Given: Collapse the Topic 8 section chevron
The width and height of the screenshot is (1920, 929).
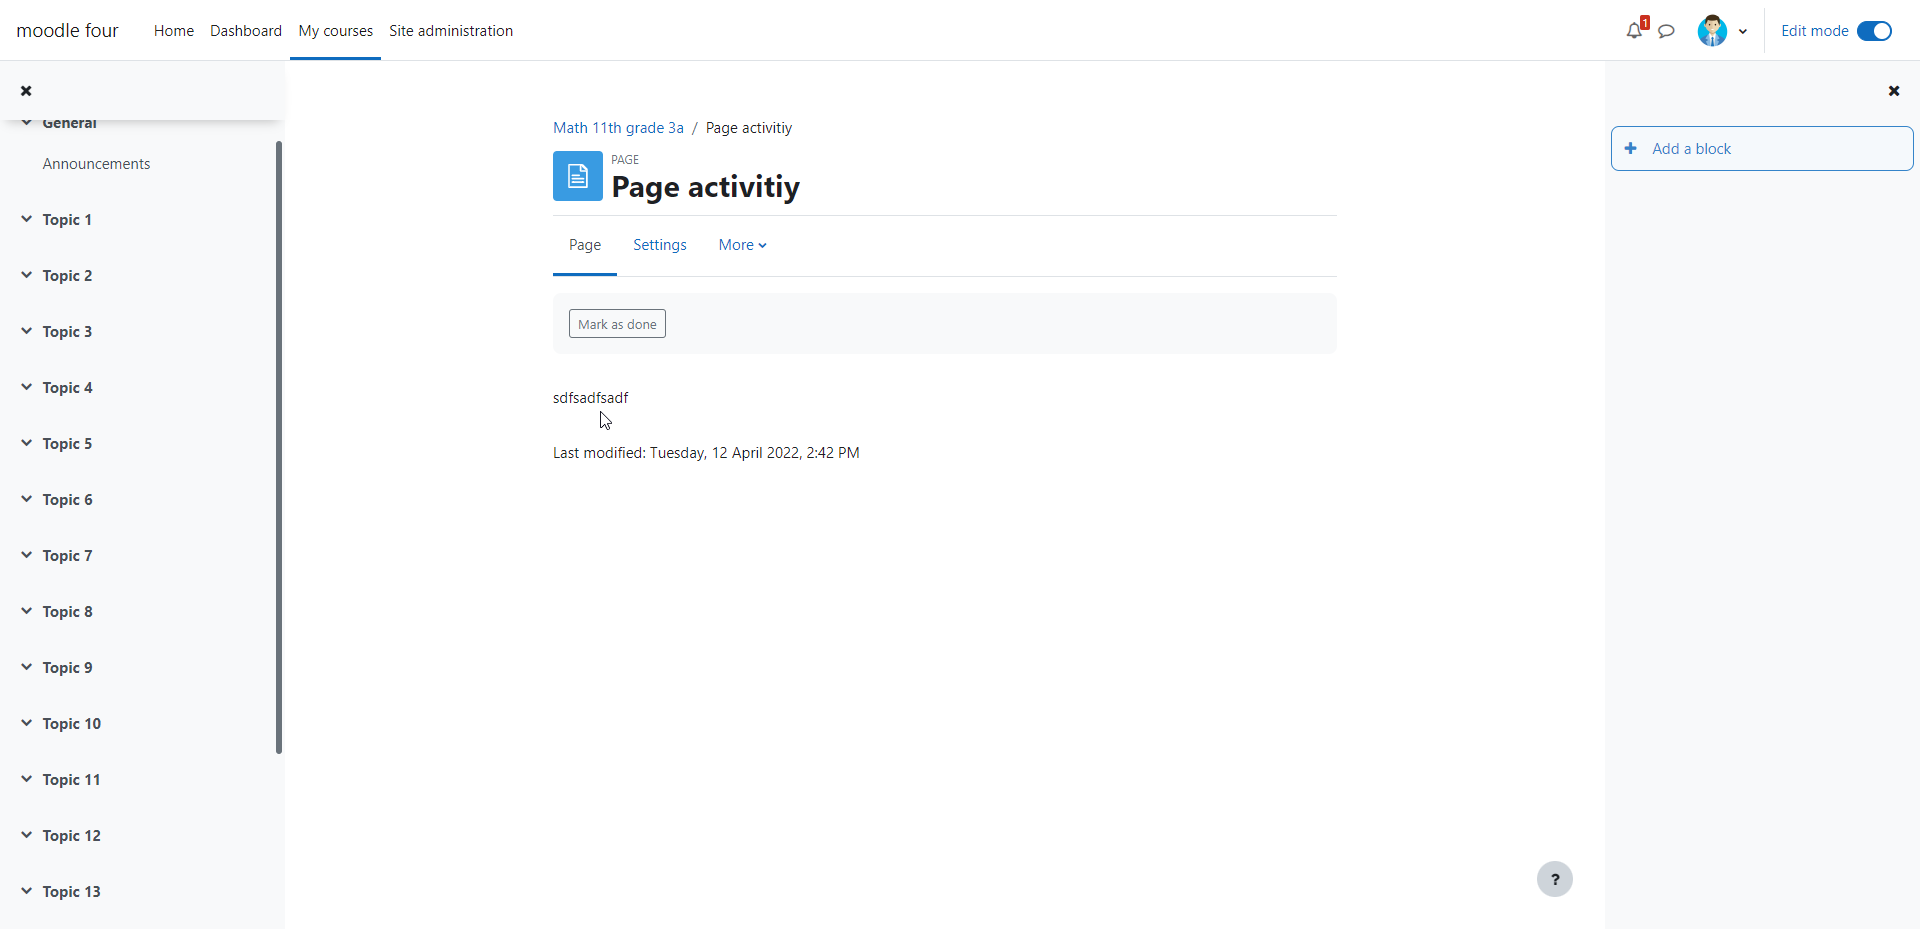Looking at the screenshot, I should pyautogui.click(x=26, y=611).
